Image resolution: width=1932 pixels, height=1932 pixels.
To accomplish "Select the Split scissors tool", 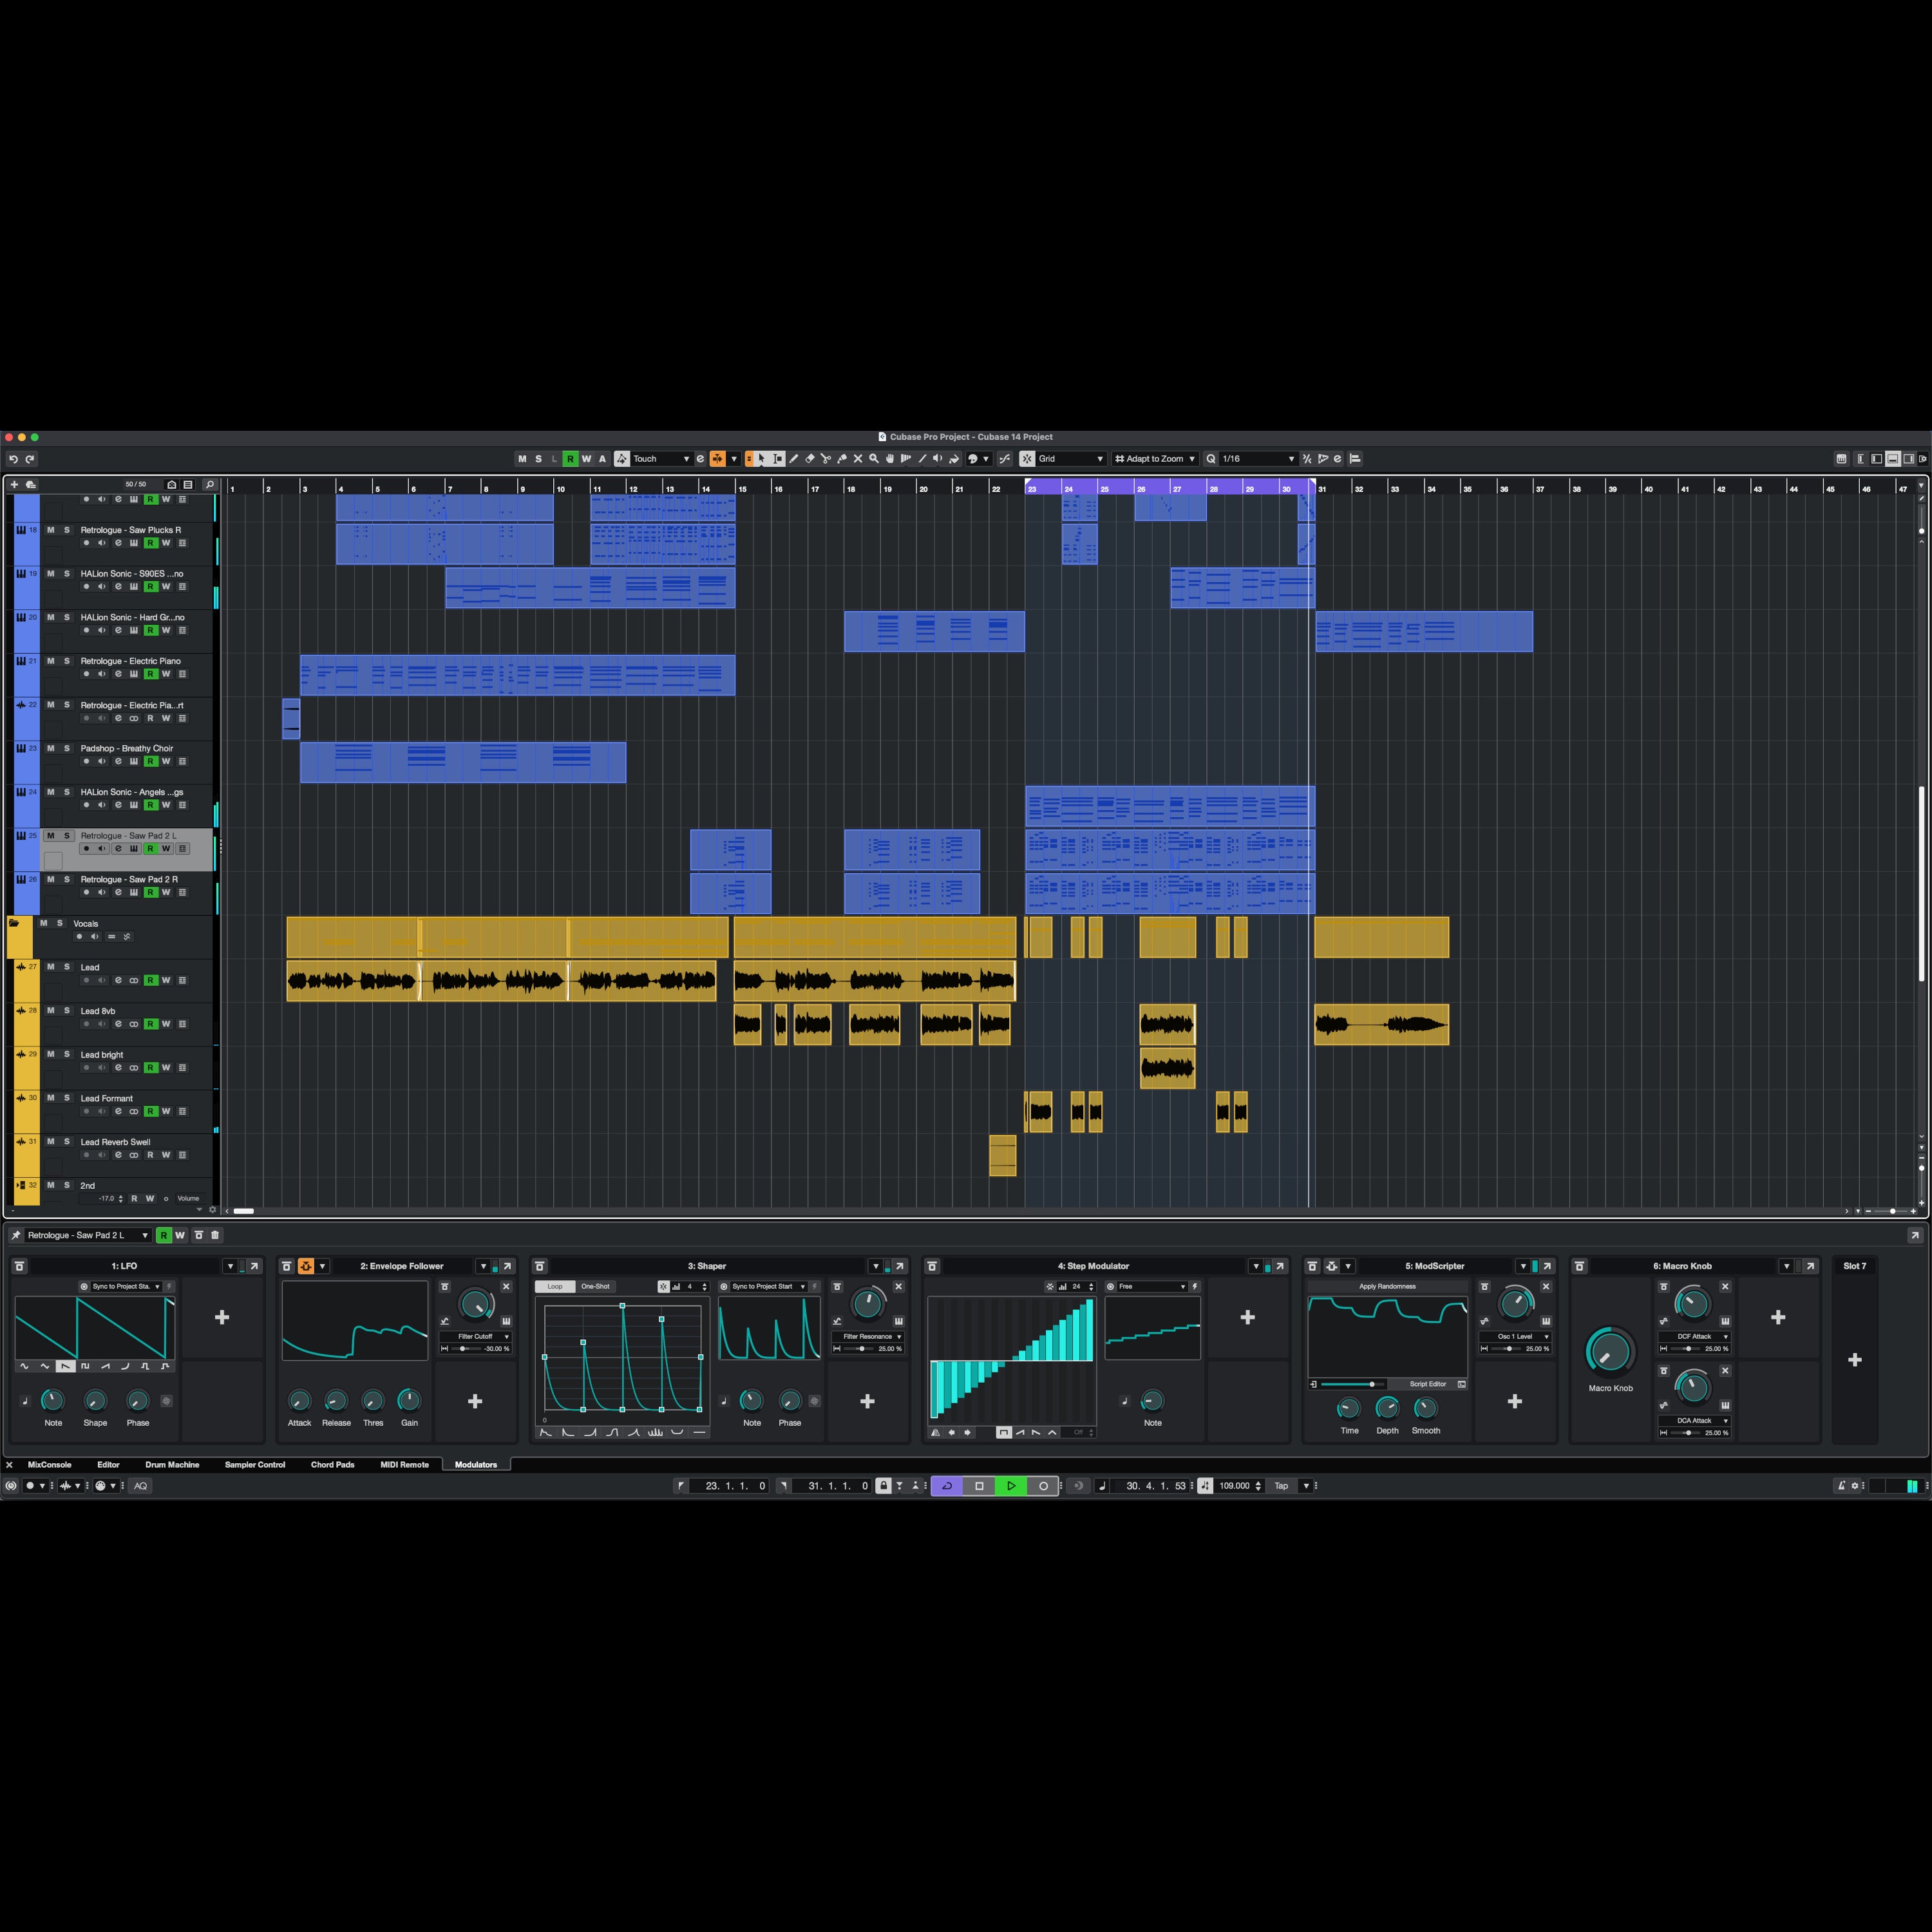I will [826, 459].
